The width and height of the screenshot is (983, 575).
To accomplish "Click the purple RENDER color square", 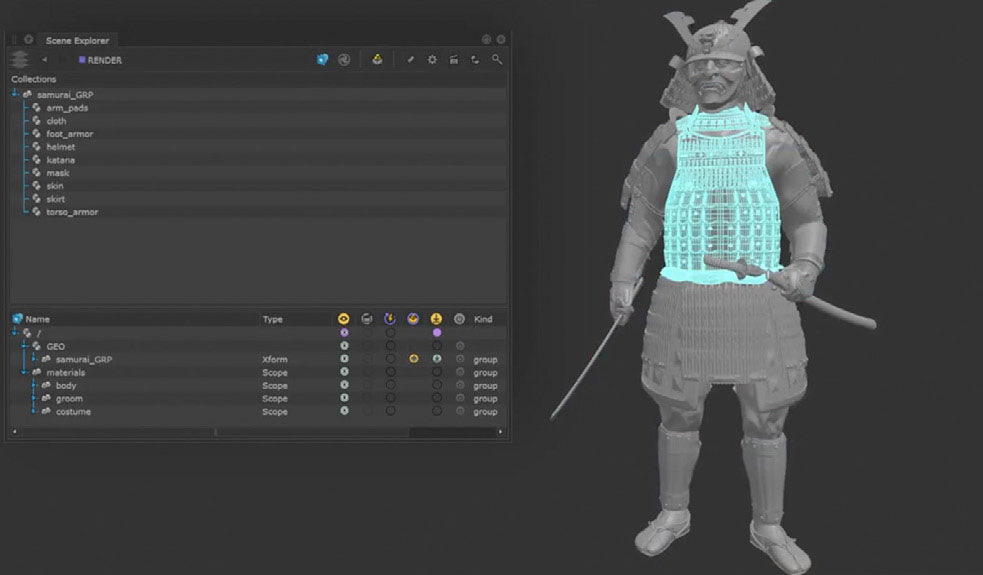I will (x=82, y=60).
